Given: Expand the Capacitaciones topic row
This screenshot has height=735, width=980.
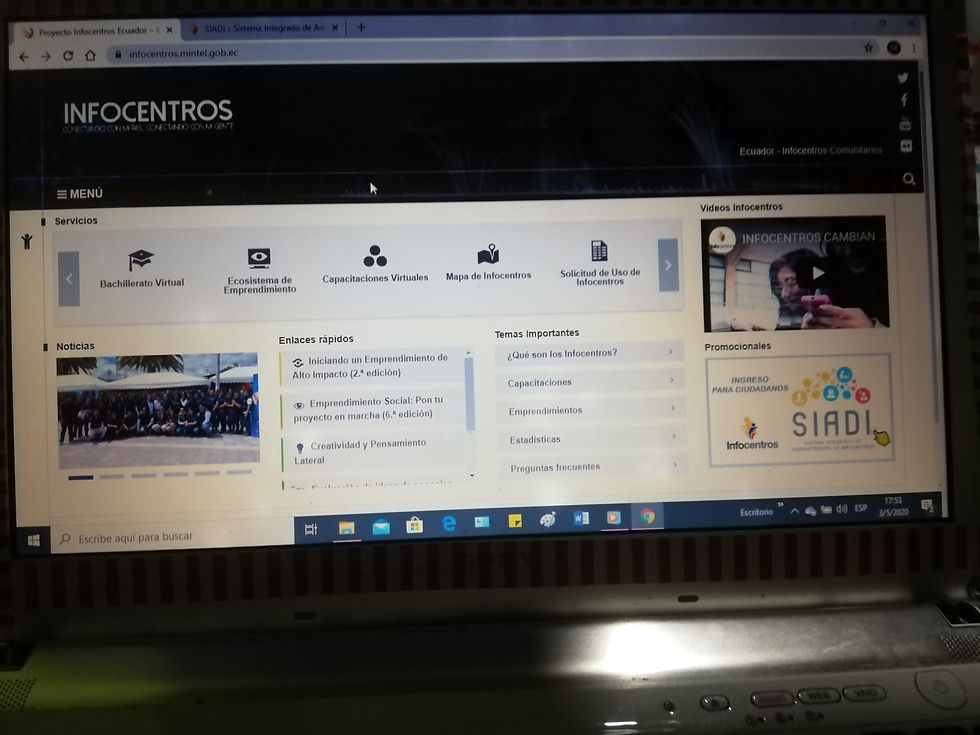Looking at the screenshot, I should tap(590, 381).
